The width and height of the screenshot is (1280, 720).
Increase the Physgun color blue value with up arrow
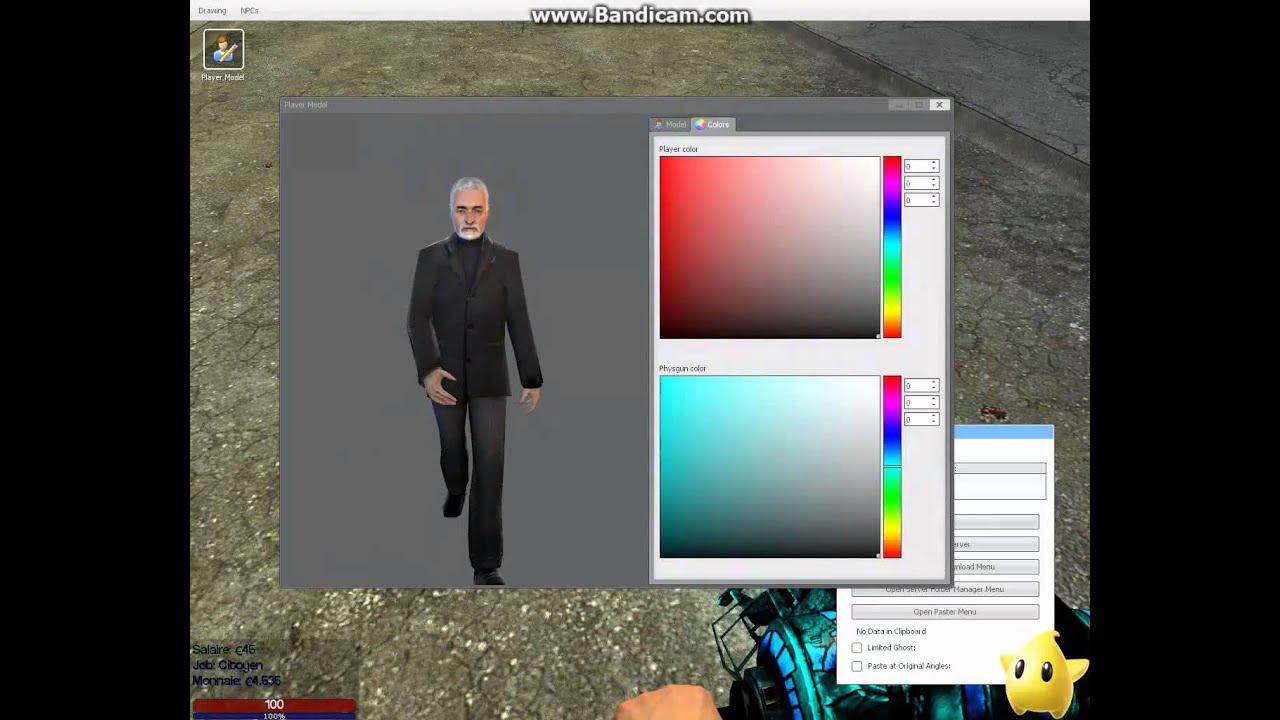pyautogui.click(x=934, y=416)
